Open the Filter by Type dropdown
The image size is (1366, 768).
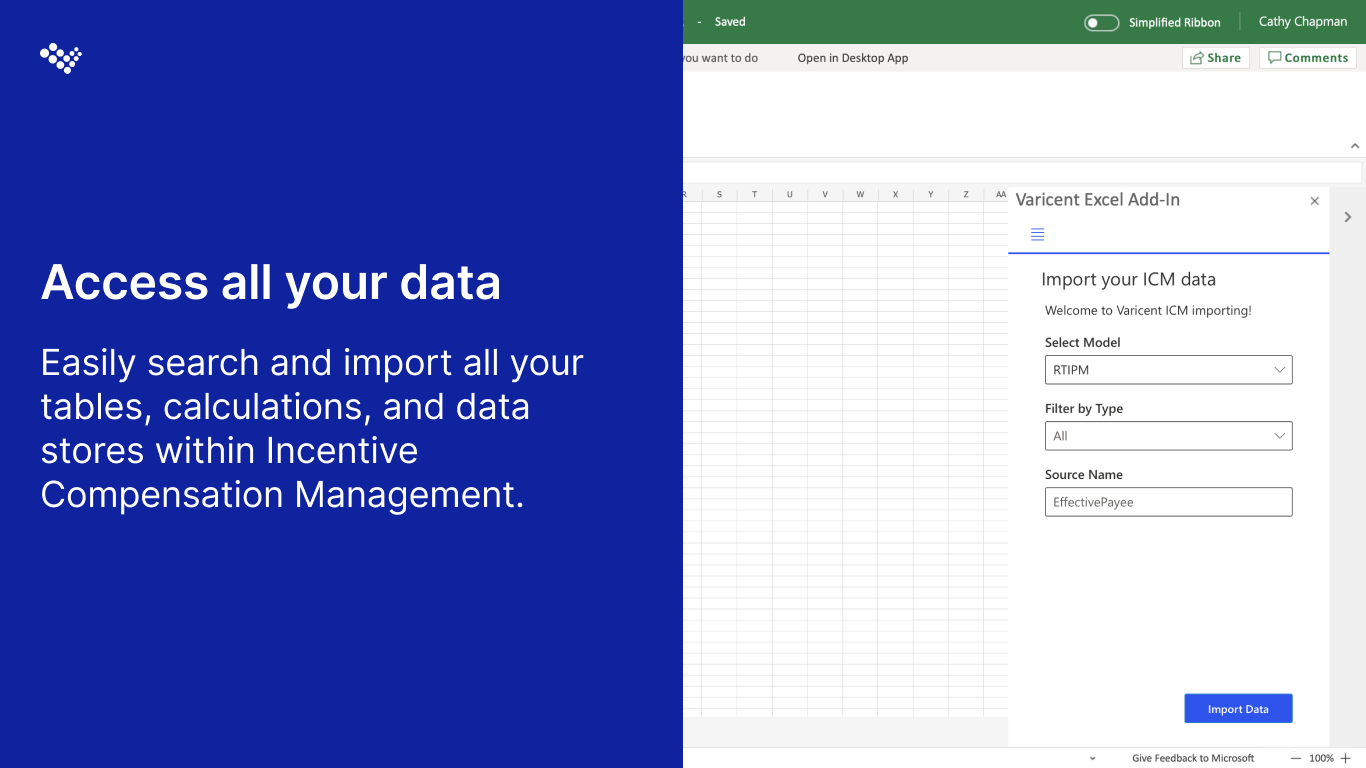[x=1168, y=436]
